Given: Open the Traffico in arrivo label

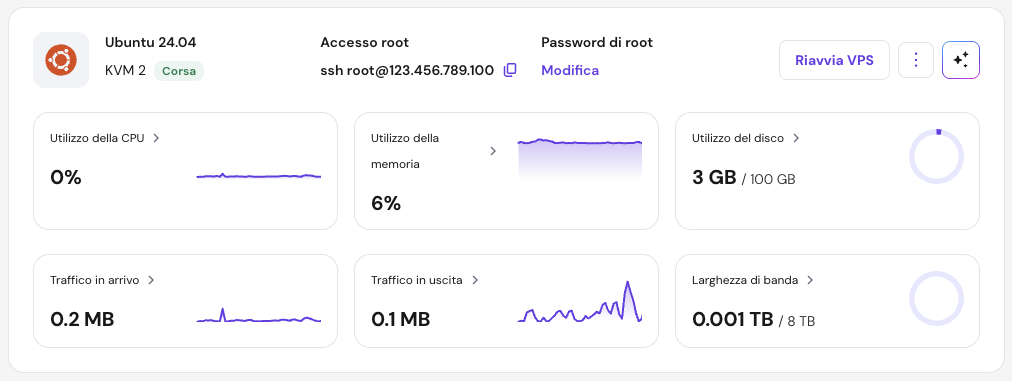Looking at the screenshot, I should click(95, 280).
